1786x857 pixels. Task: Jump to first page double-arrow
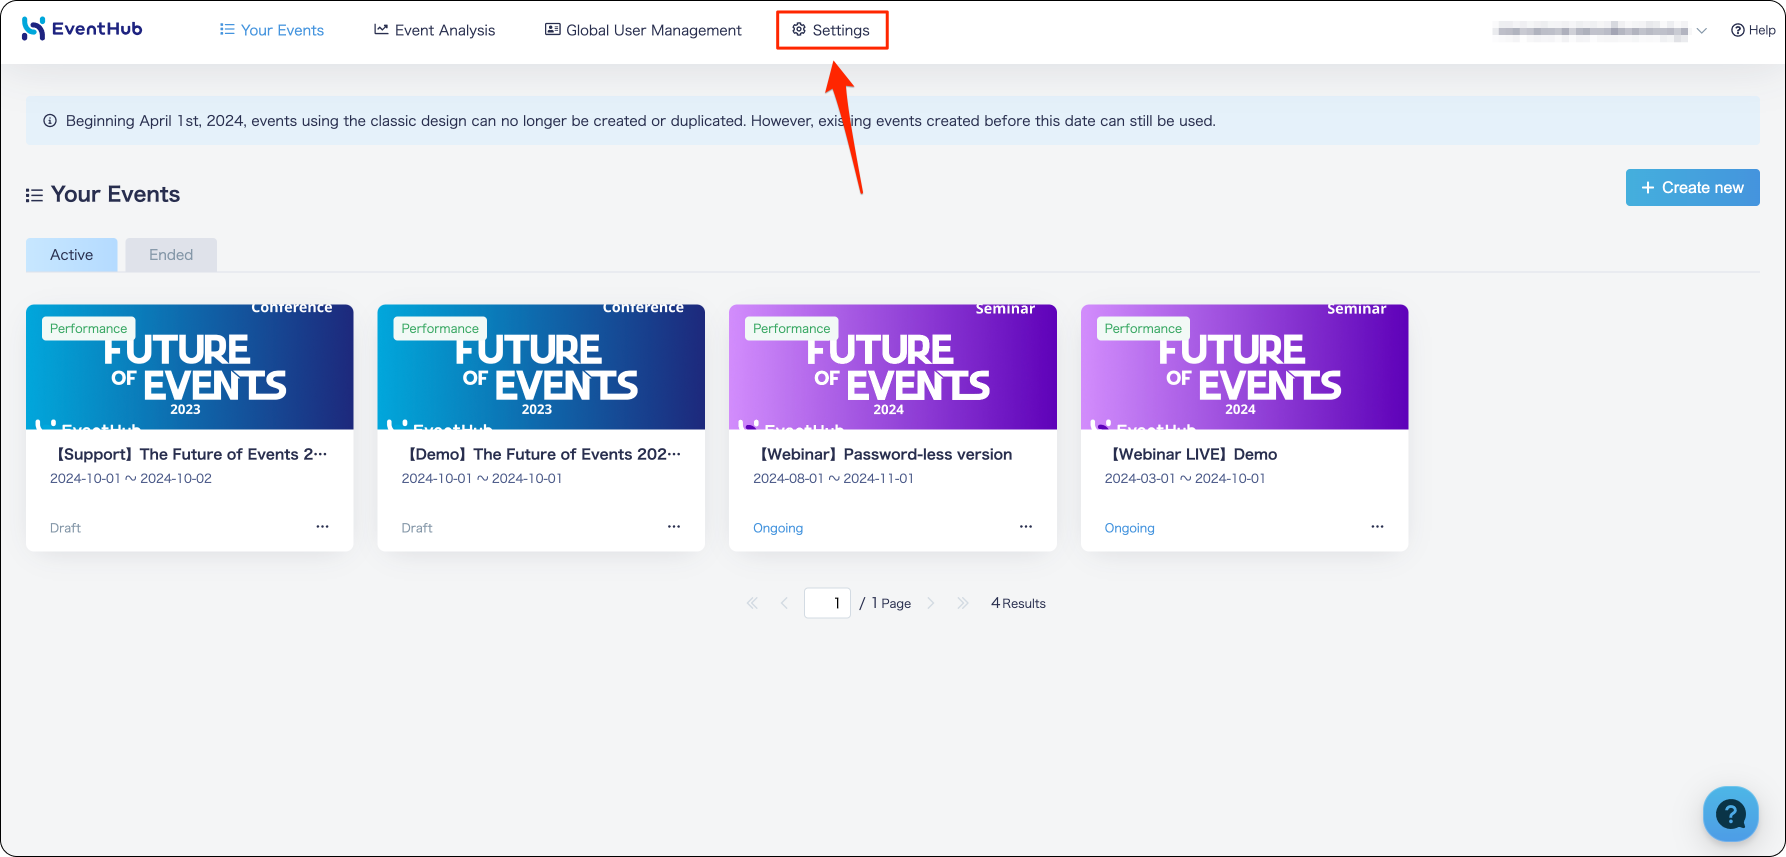(752, 603)
